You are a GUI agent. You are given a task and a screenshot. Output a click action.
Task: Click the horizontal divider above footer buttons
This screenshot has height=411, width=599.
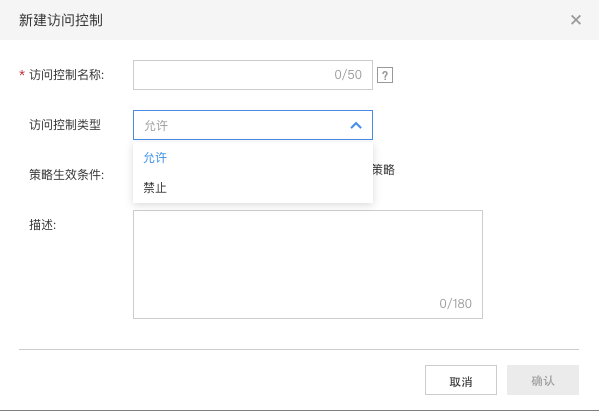299,349
